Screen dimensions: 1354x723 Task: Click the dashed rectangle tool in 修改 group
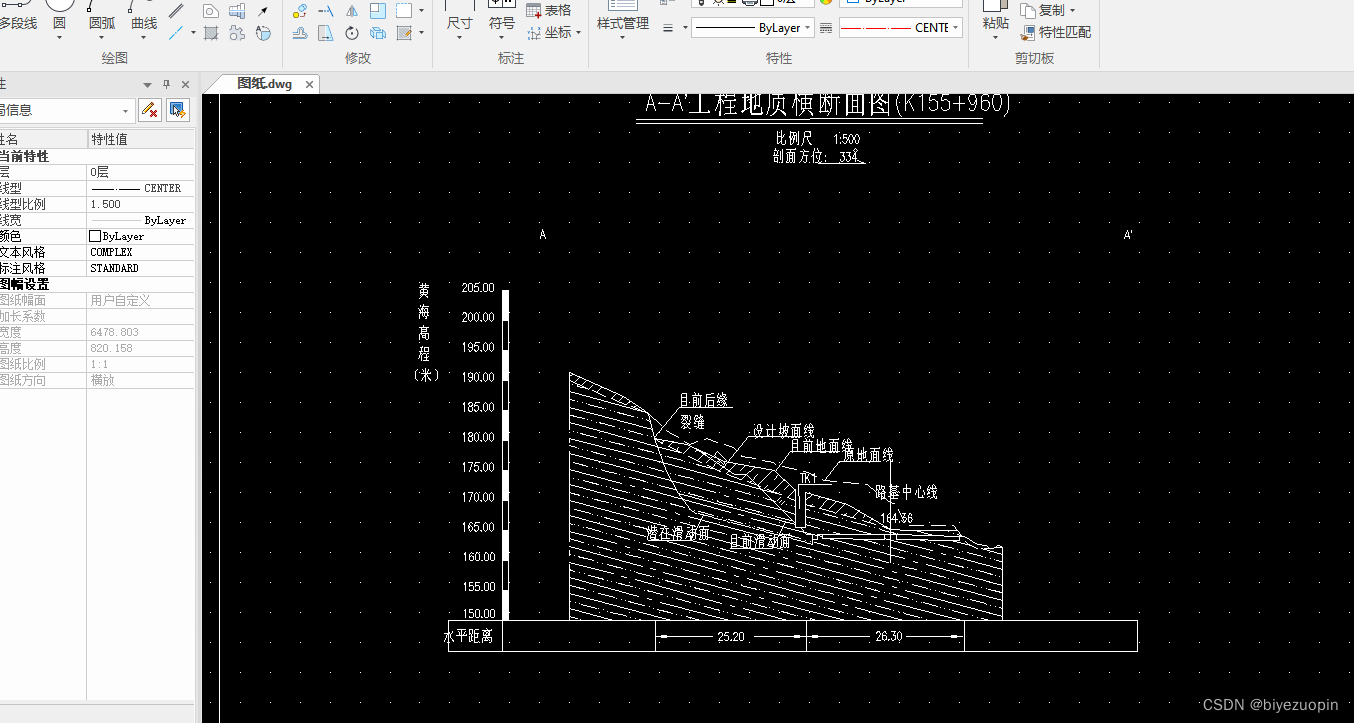(404, 11)
